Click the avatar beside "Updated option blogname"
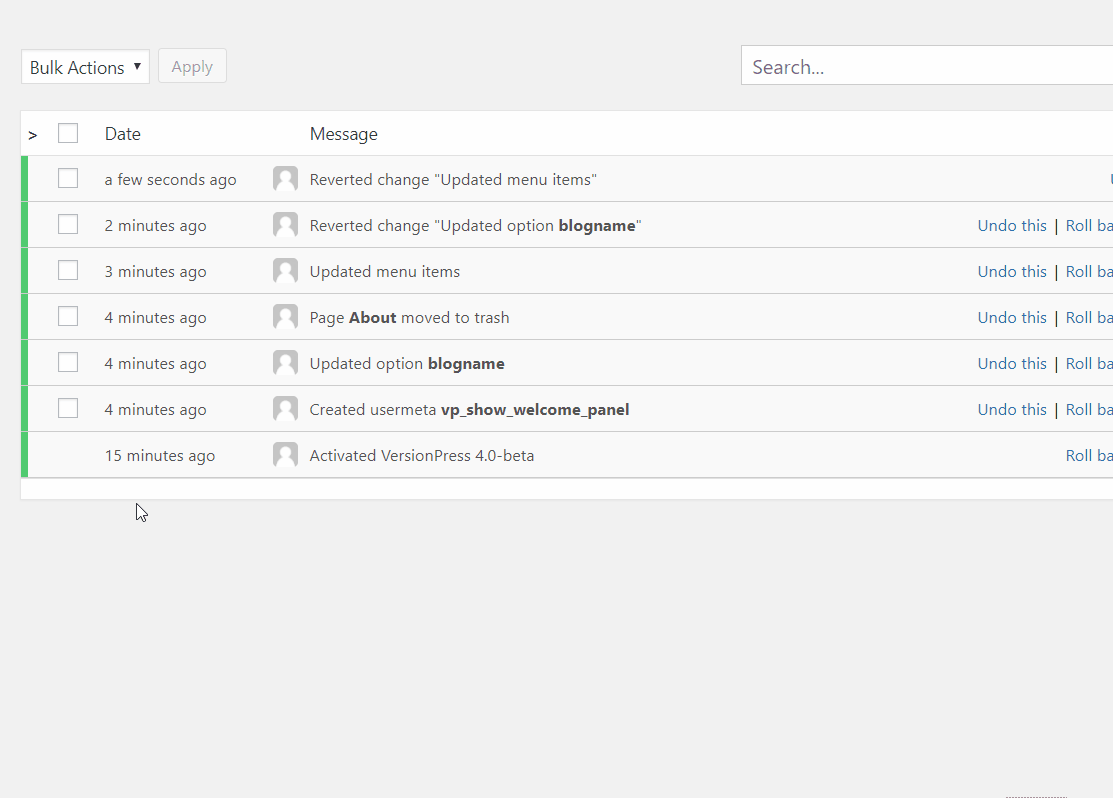The width and height of the screenshot is (1113, 798). pos(285,362)
